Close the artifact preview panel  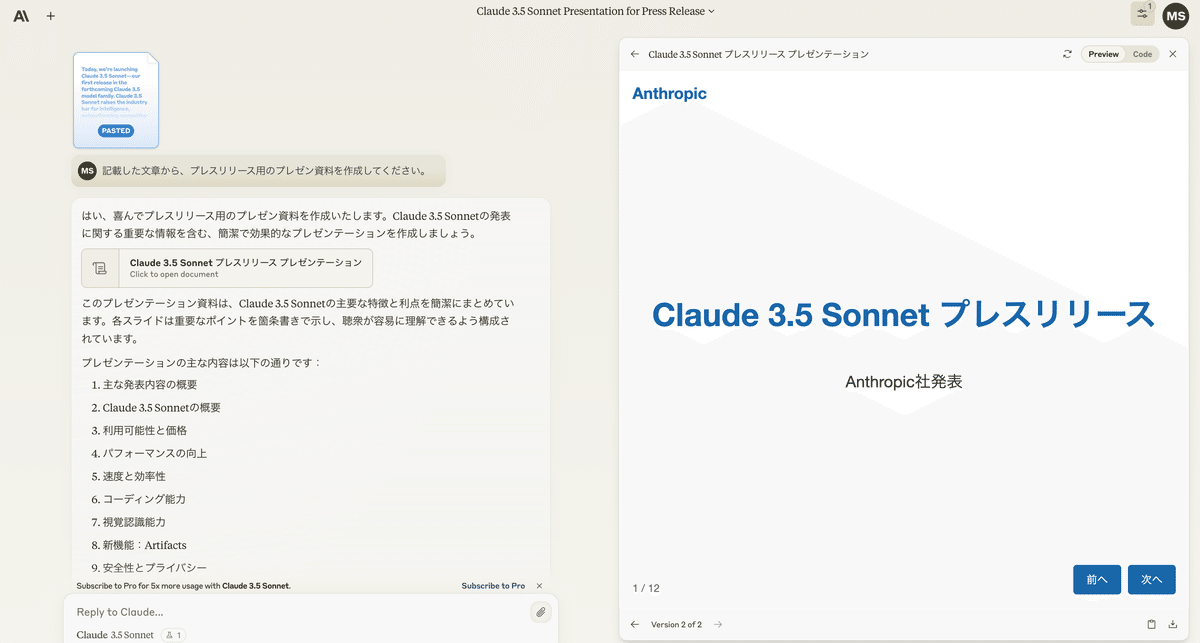click(x=1173, y=54)
